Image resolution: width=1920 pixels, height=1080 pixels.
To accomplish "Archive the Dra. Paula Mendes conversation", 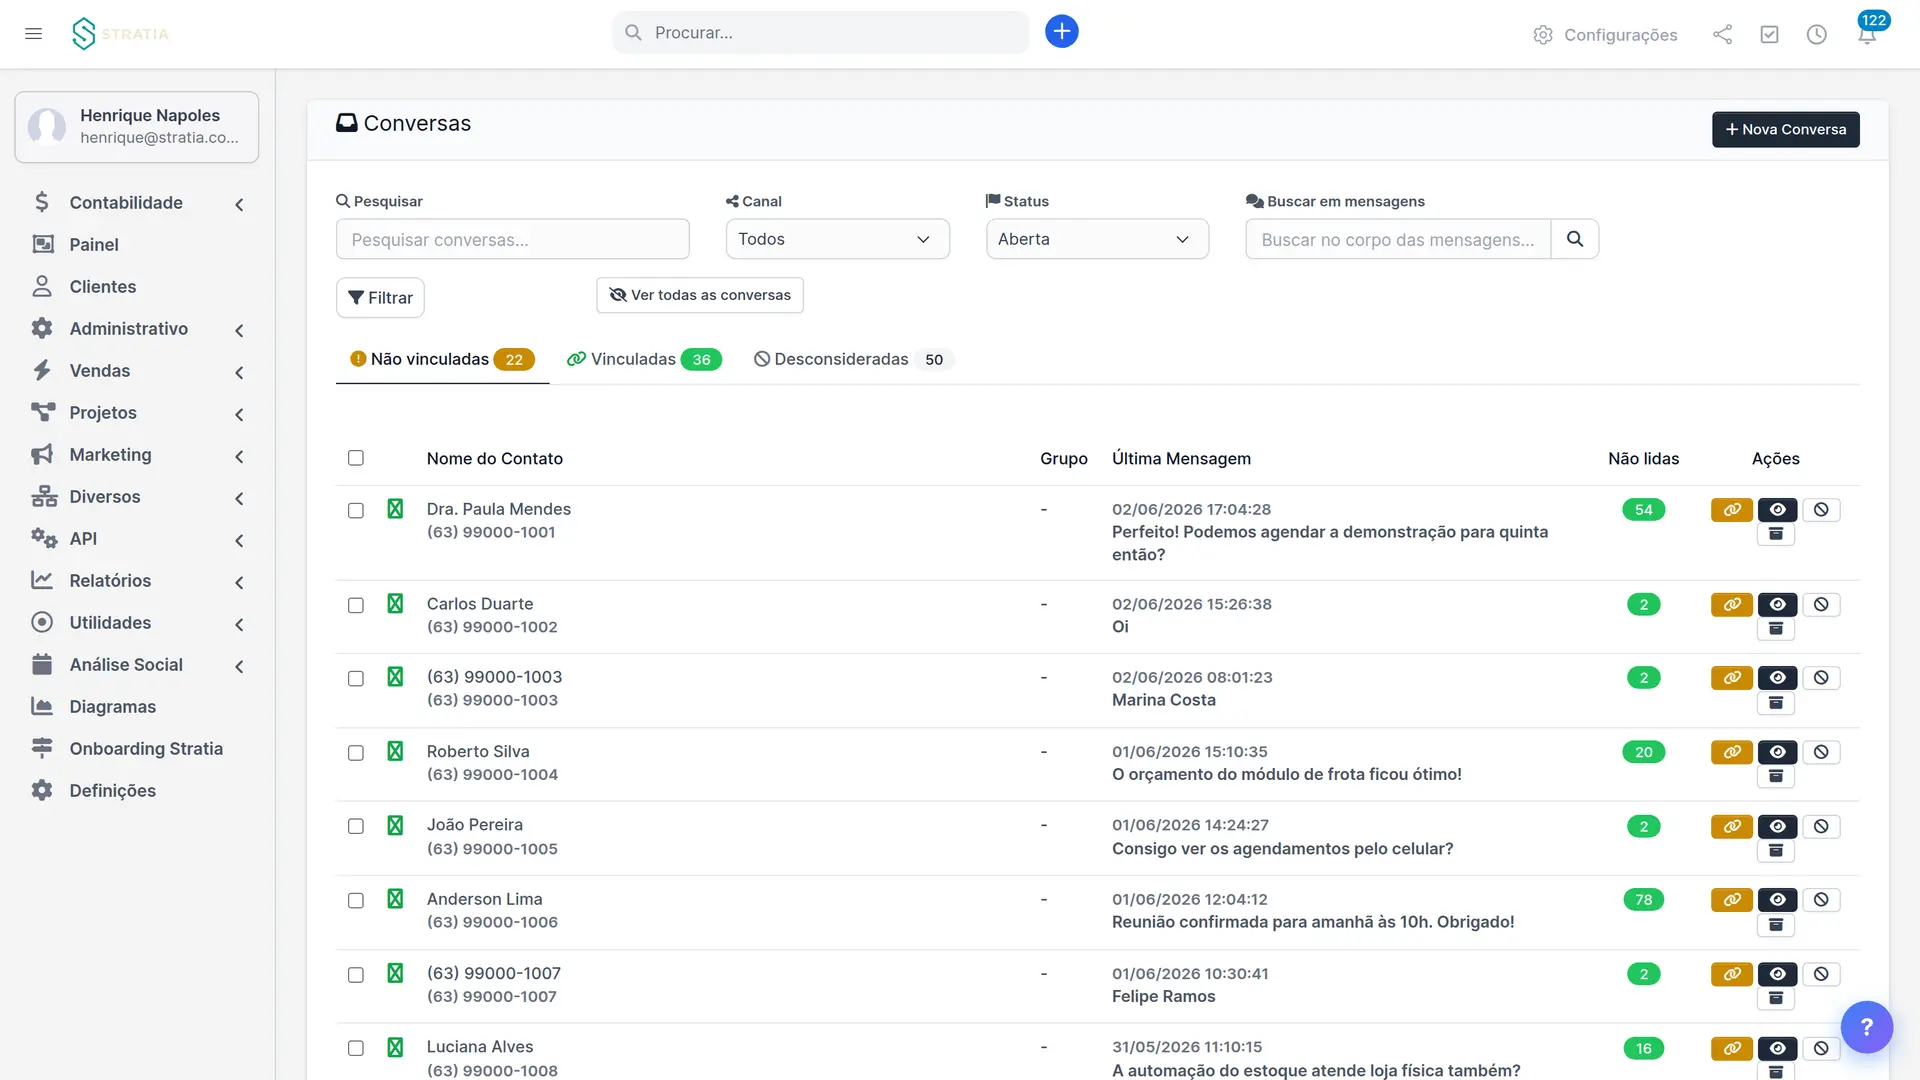I will point(1776,535).
